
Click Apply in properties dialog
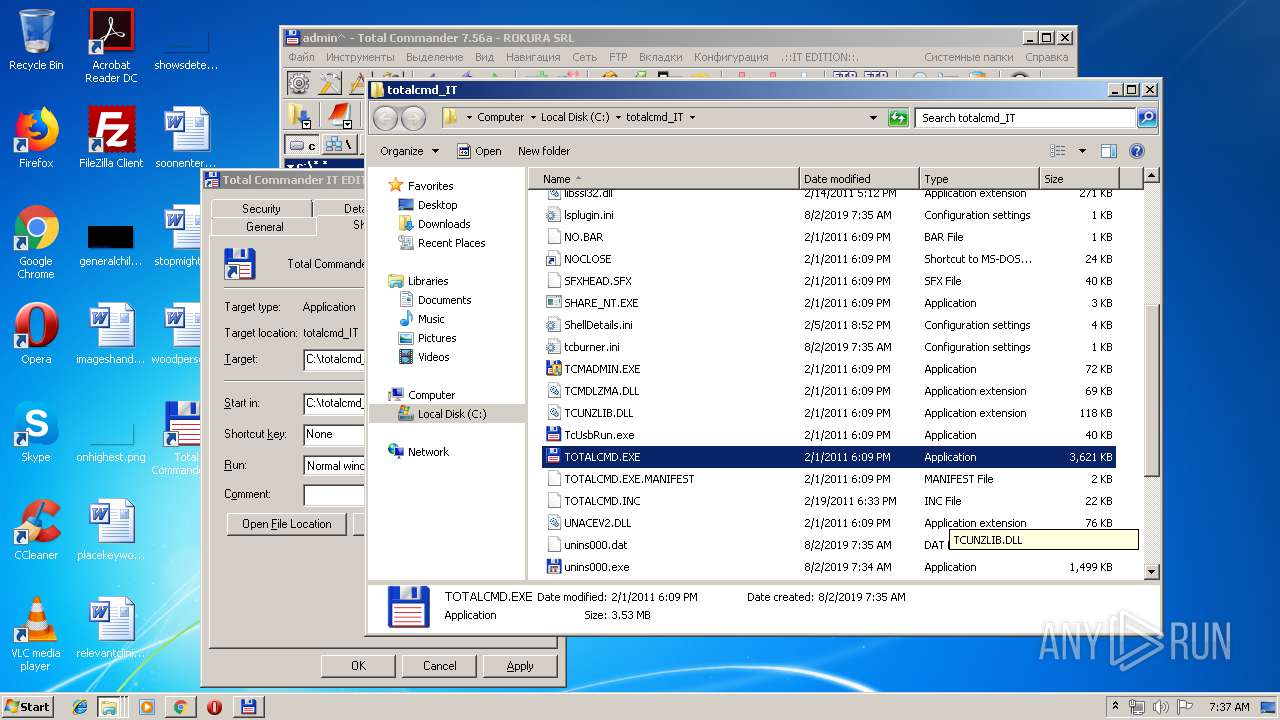(520, 666)
